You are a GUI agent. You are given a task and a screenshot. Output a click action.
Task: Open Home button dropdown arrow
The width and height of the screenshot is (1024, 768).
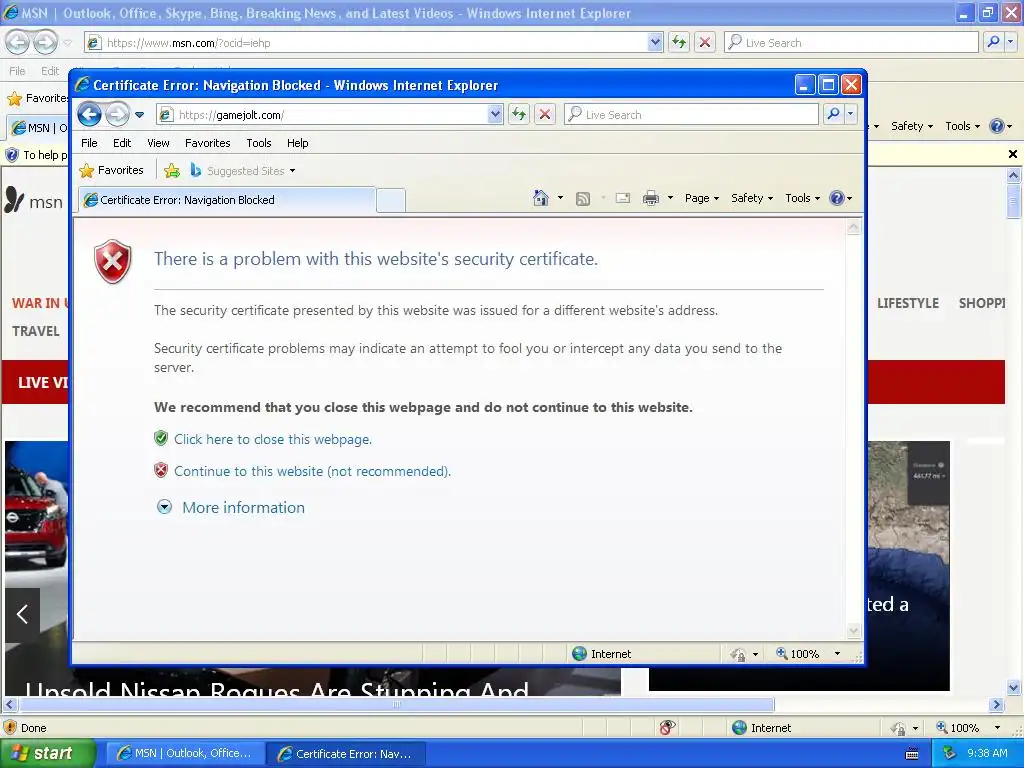(x=560, y=198)
